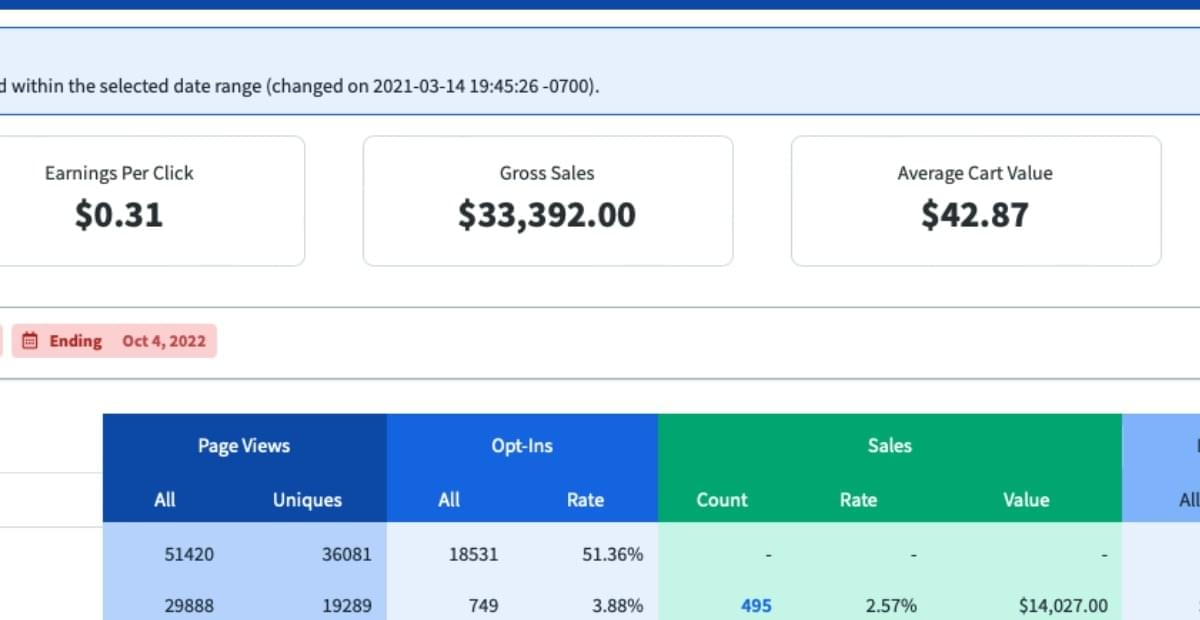
Task: Select the 2.57% sales rate cell
Action: point(890,605)
